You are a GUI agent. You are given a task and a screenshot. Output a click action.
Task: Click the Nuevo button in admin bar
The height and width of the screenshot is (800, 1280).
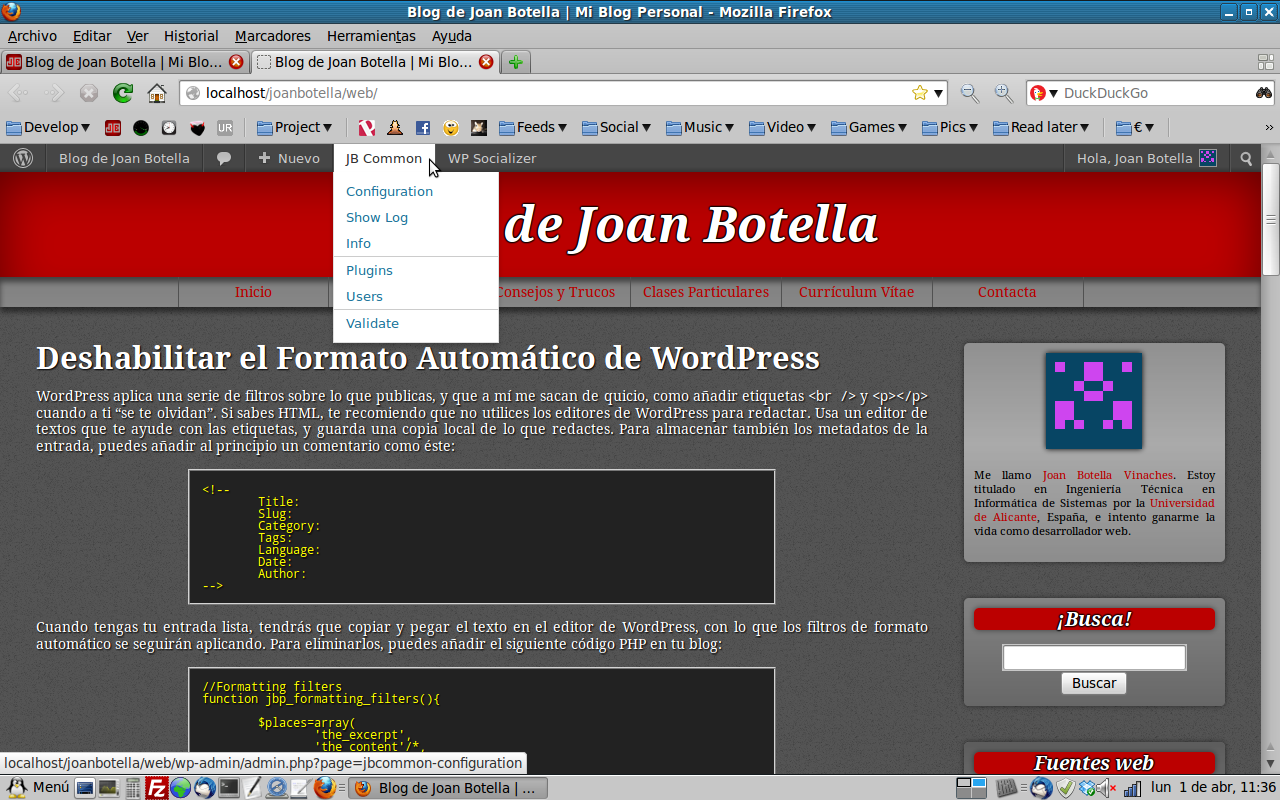289,158
